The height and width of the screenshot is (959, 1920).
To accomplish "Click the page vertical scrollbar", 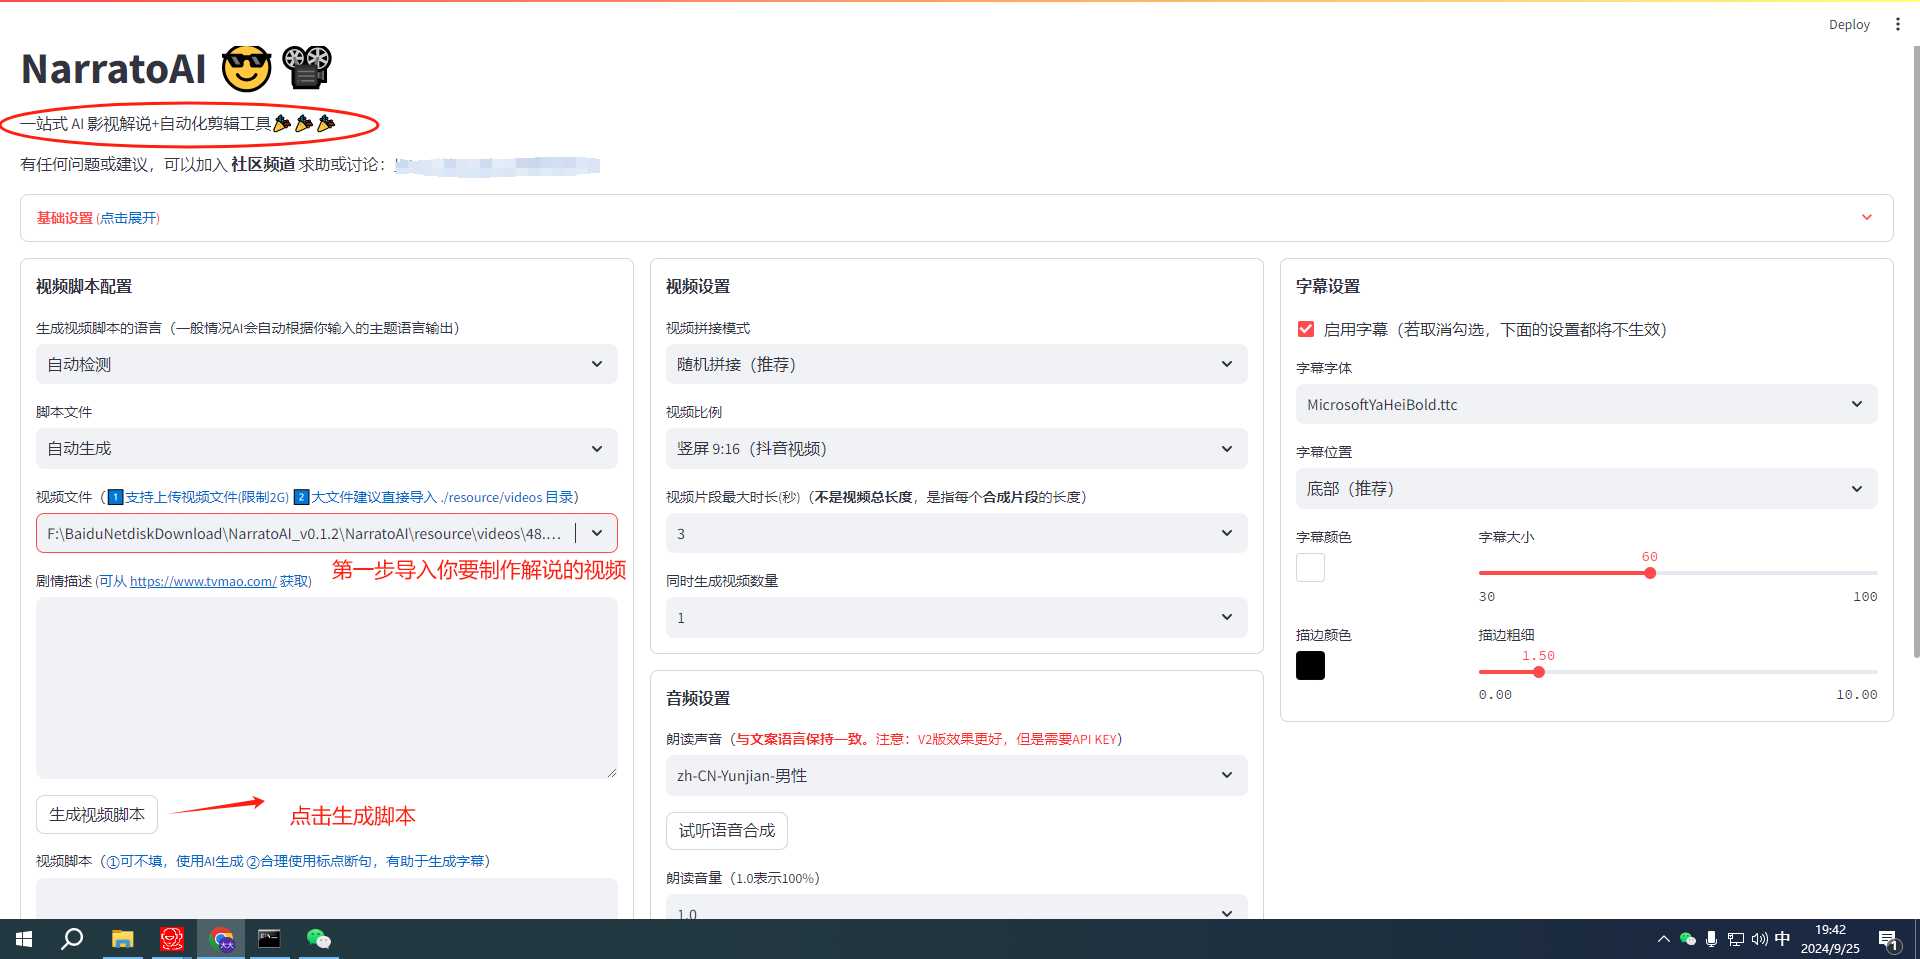I will click(x=1915, y=350).
